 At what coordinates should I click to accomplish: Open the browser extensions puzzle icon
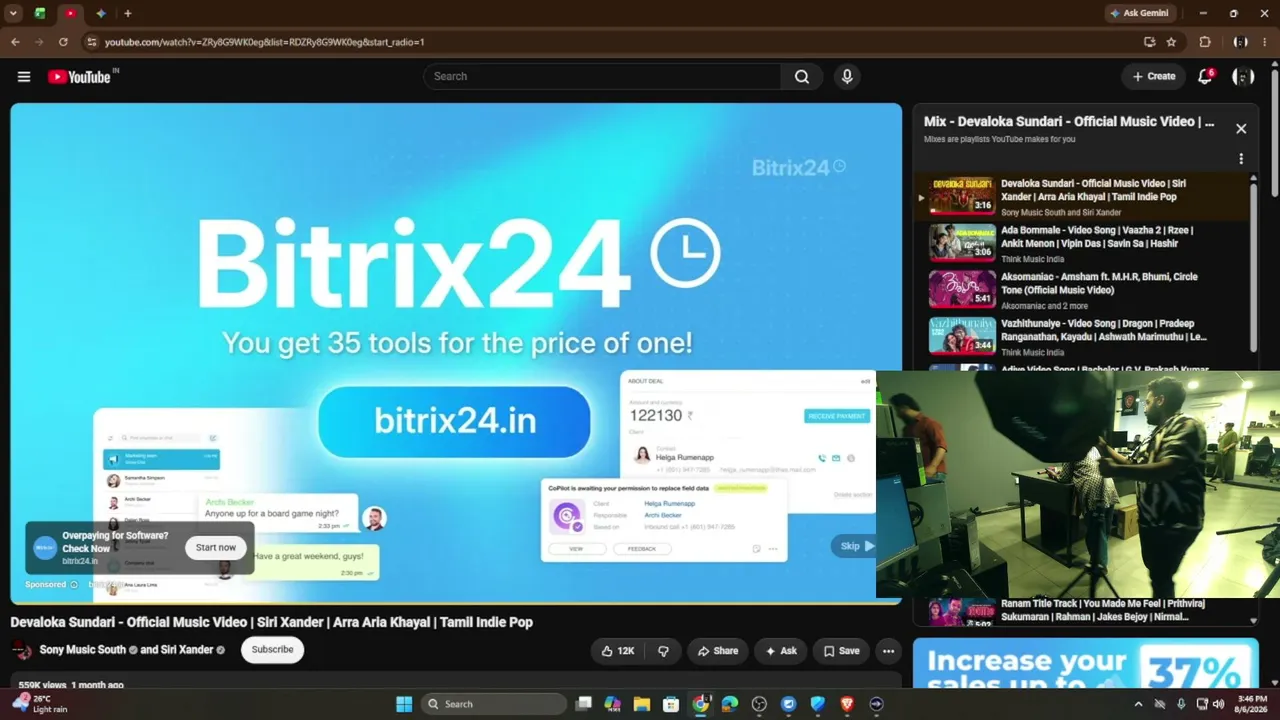click(x=1205, y=42)
